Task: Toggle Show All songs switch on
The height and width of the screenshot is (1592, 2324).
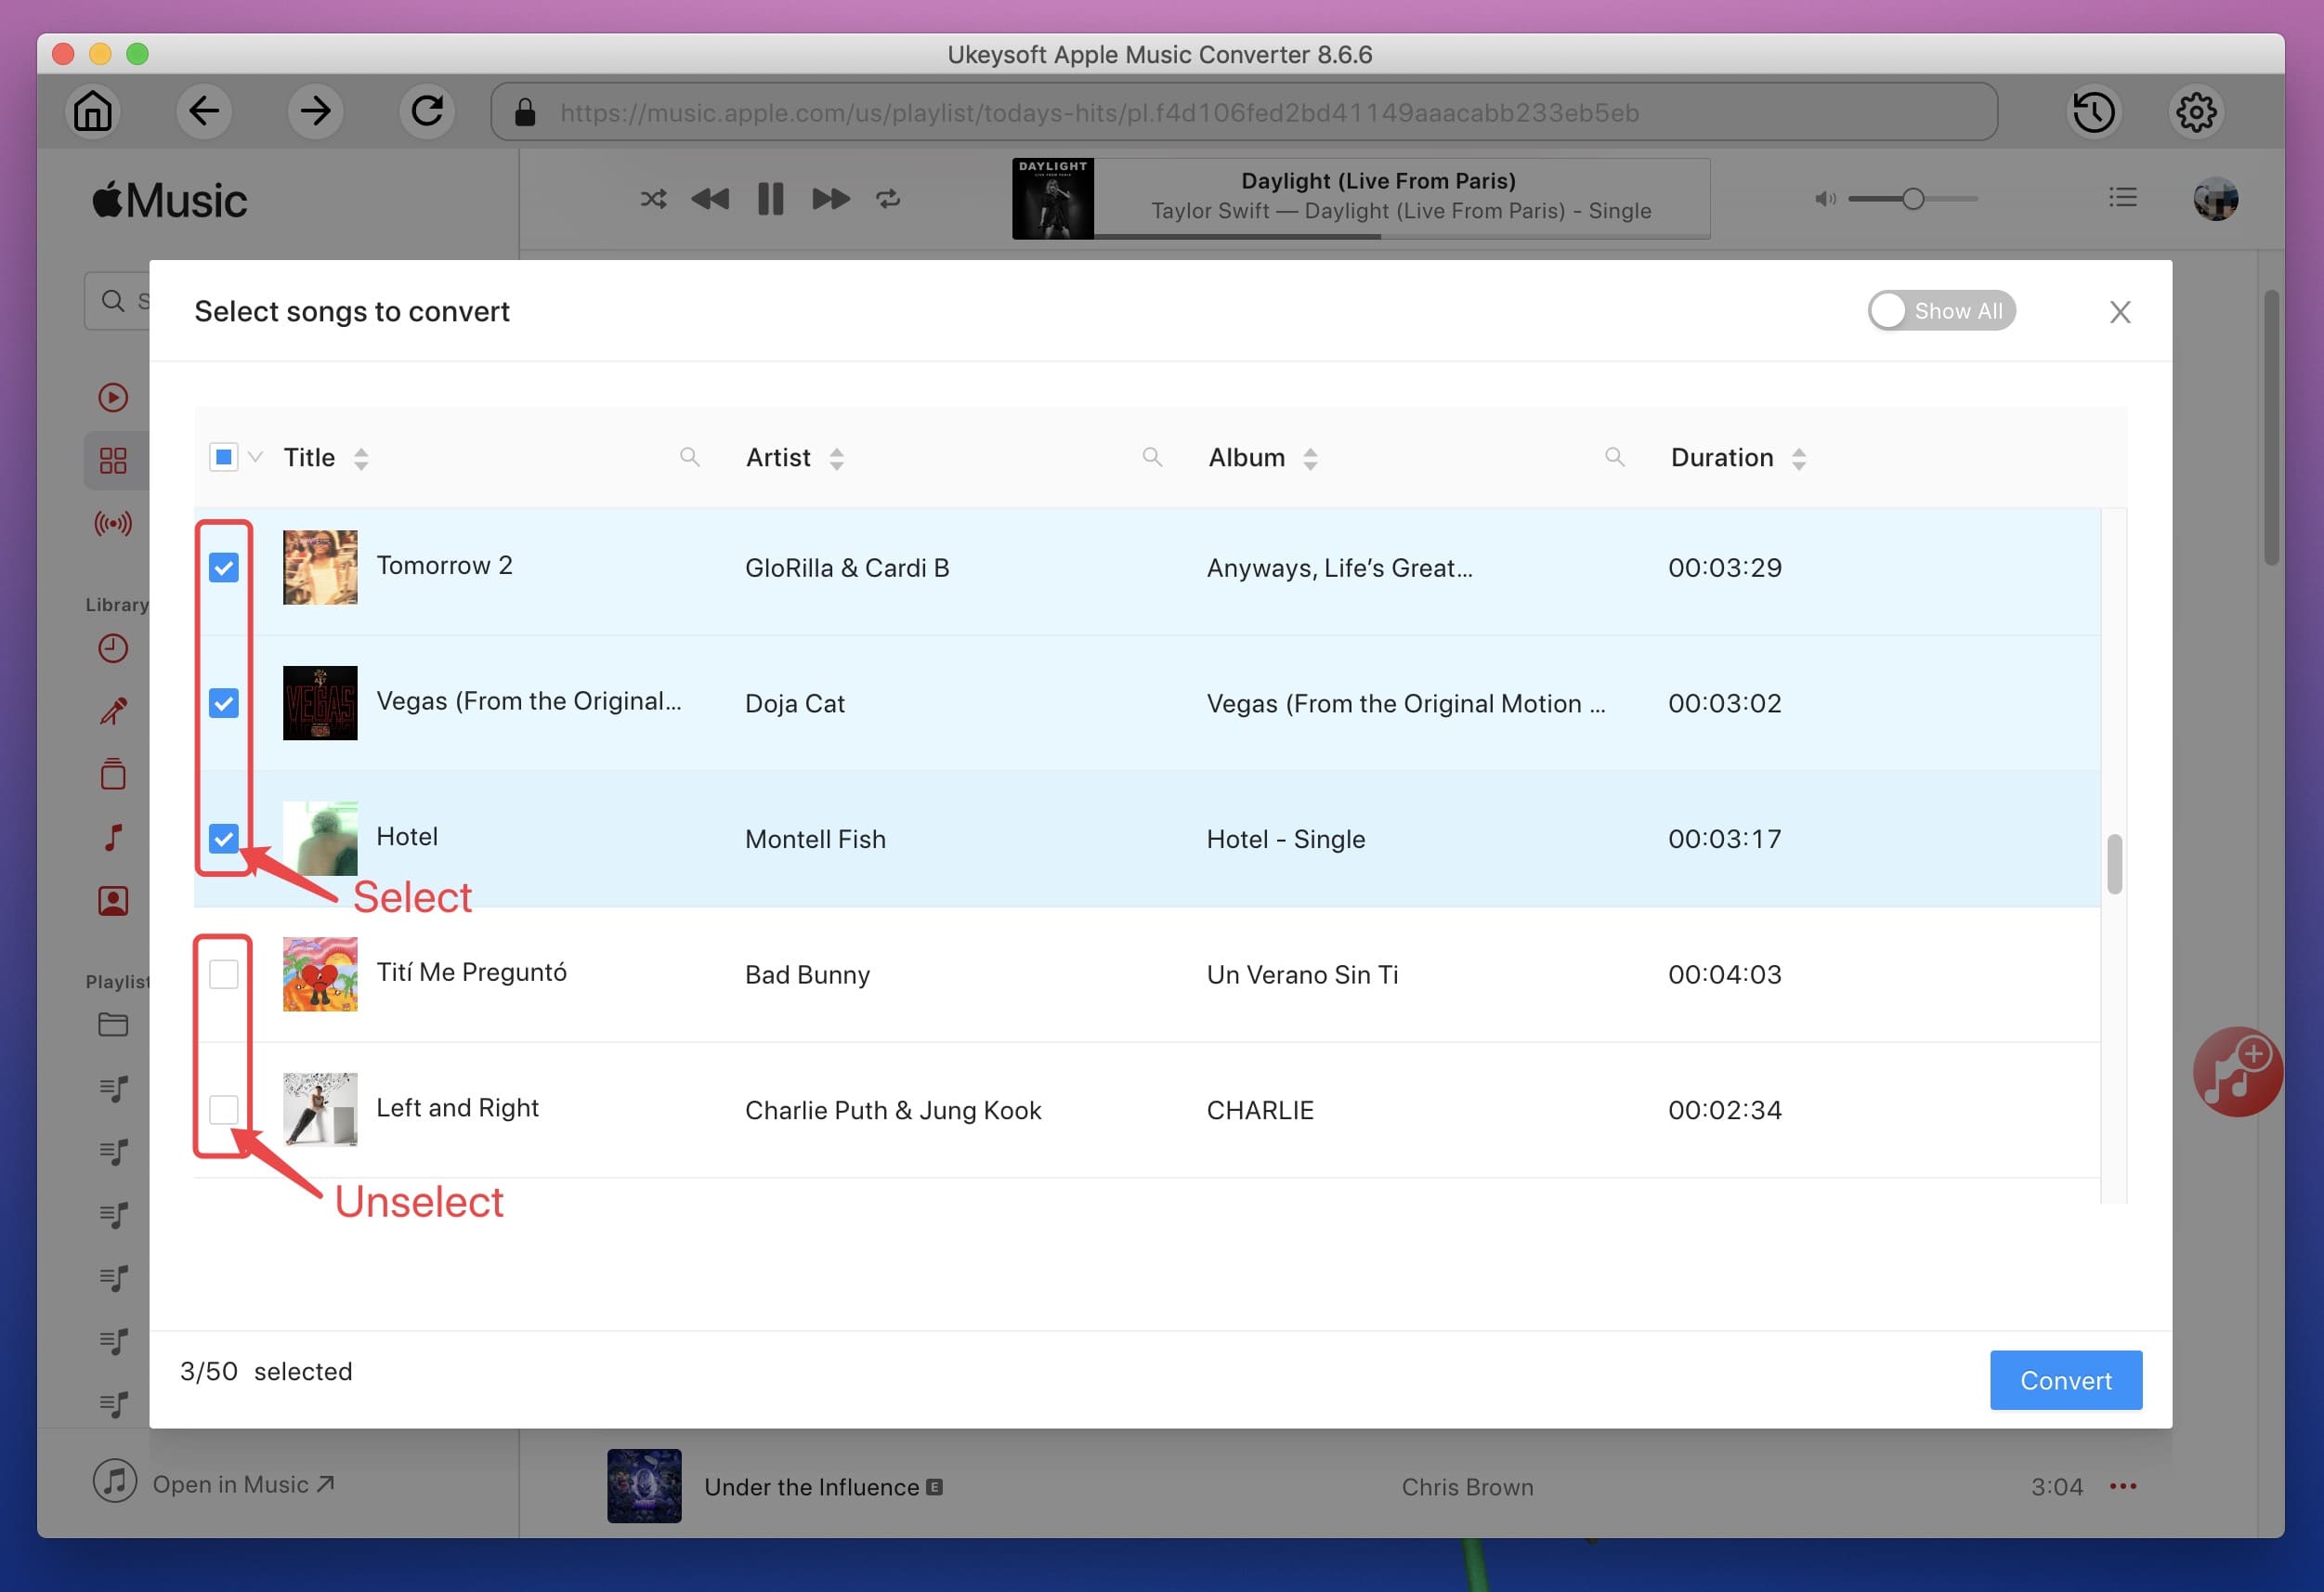Action: [1938, 309]
